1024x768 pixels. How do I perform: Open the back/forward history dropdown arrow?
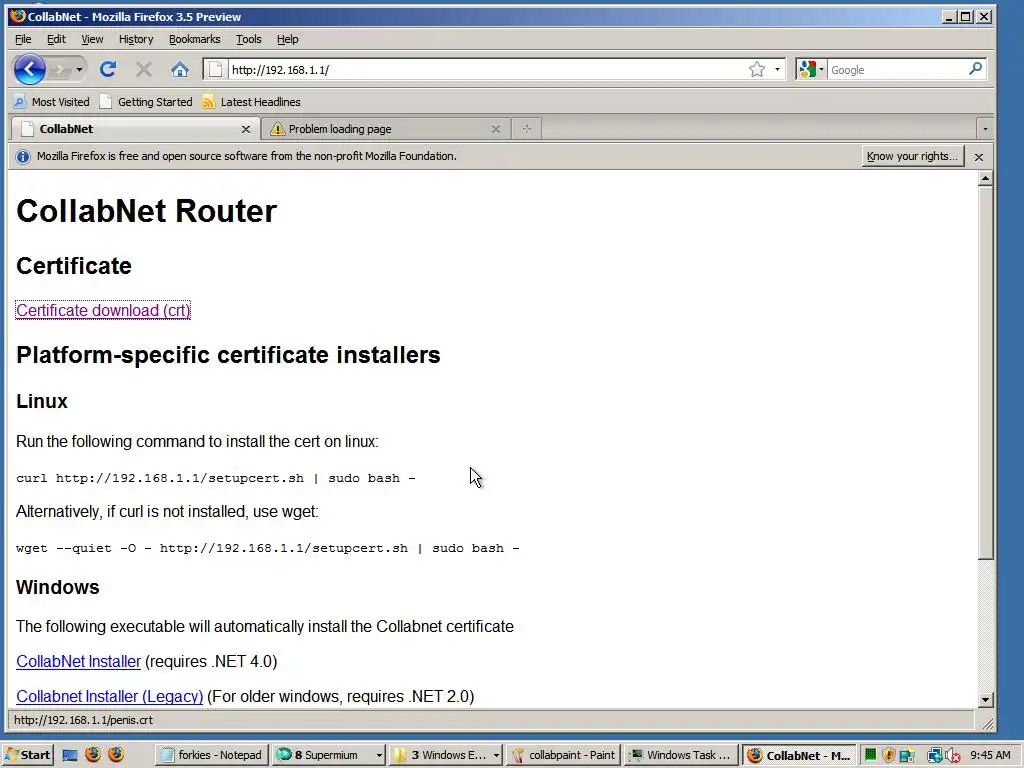click(x=79, y=69)
